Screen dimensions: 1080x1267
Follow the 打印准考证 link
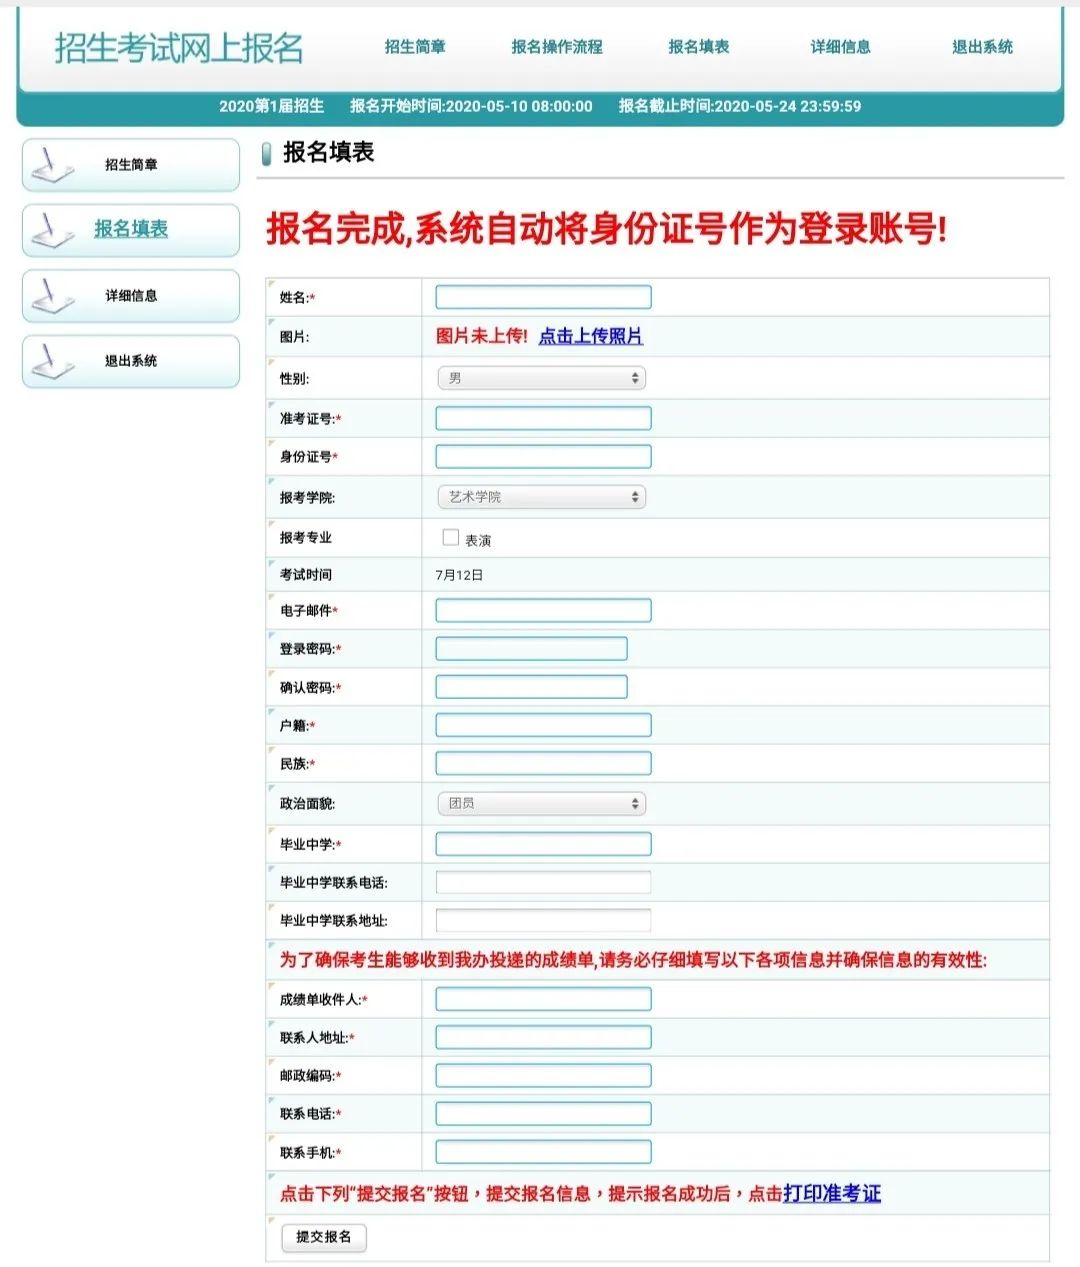click(x=832, y=1194)
